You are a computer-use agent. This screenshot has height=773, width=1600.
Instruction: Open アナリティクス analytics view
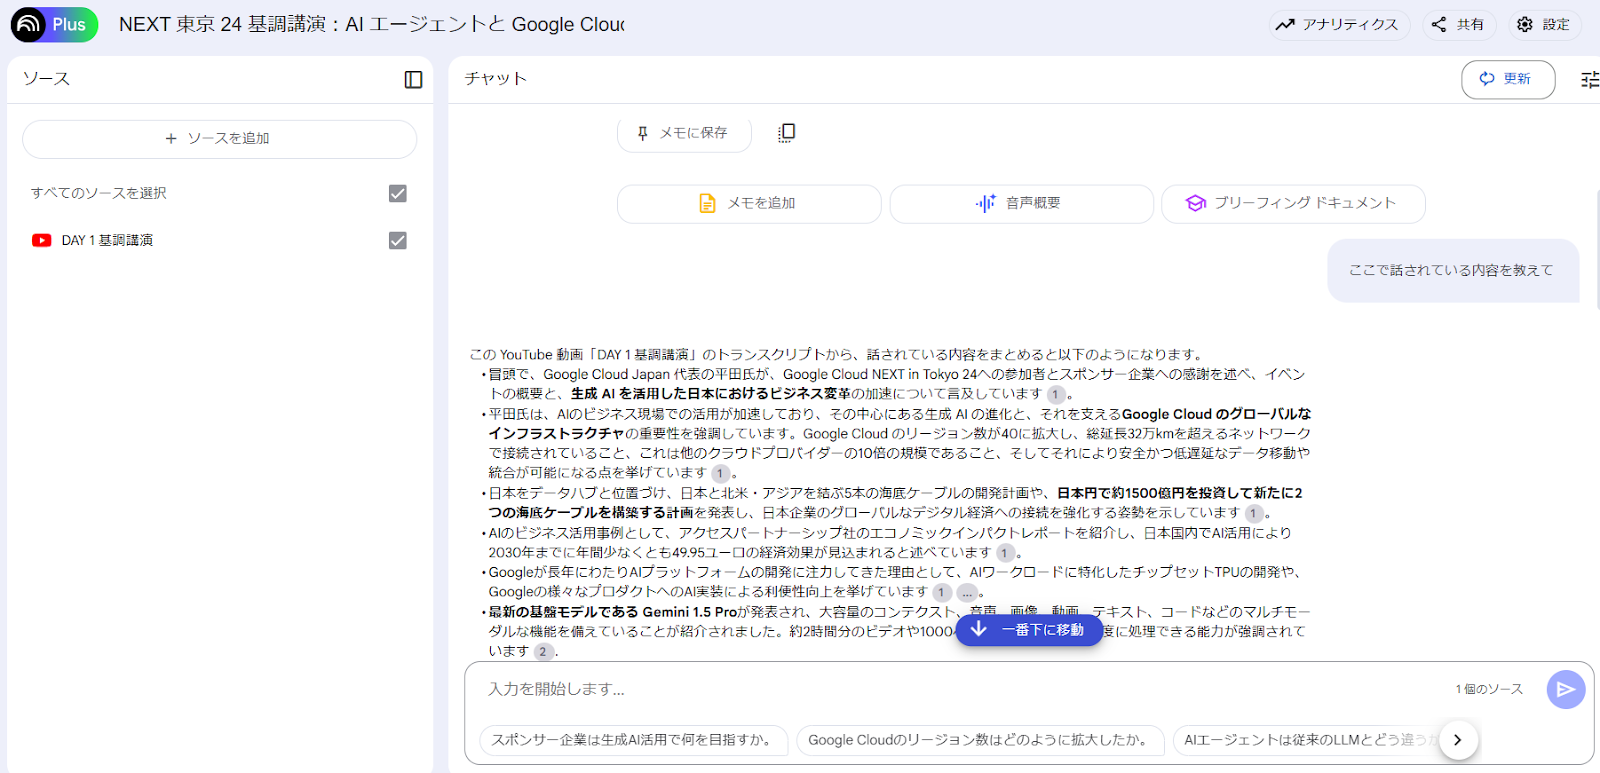pos(1339,25)
